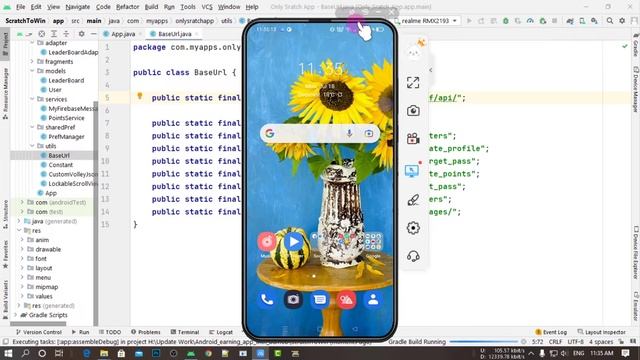Open the Version Control tool window

pos(39,332)
